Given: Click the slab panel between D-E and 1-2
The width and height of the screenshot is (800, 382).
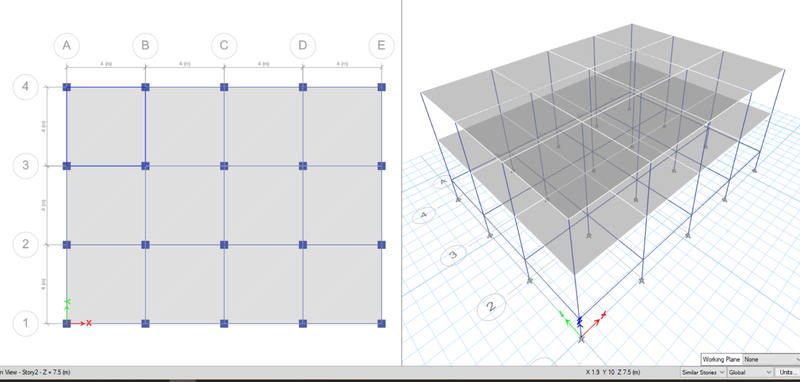Looking at the screenshot, I should point(342,284).
